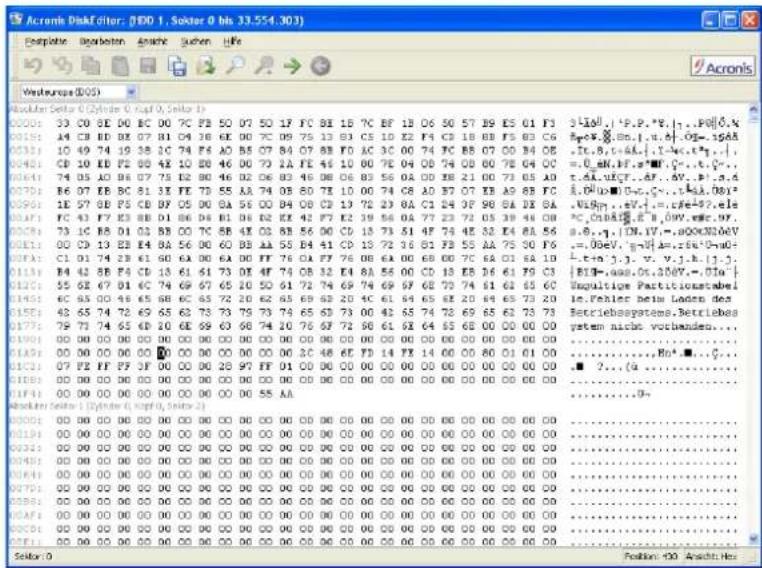
Task: Click the 'ystem nicht vorhanden' ASCII text
Action: [x=640, y=326]
